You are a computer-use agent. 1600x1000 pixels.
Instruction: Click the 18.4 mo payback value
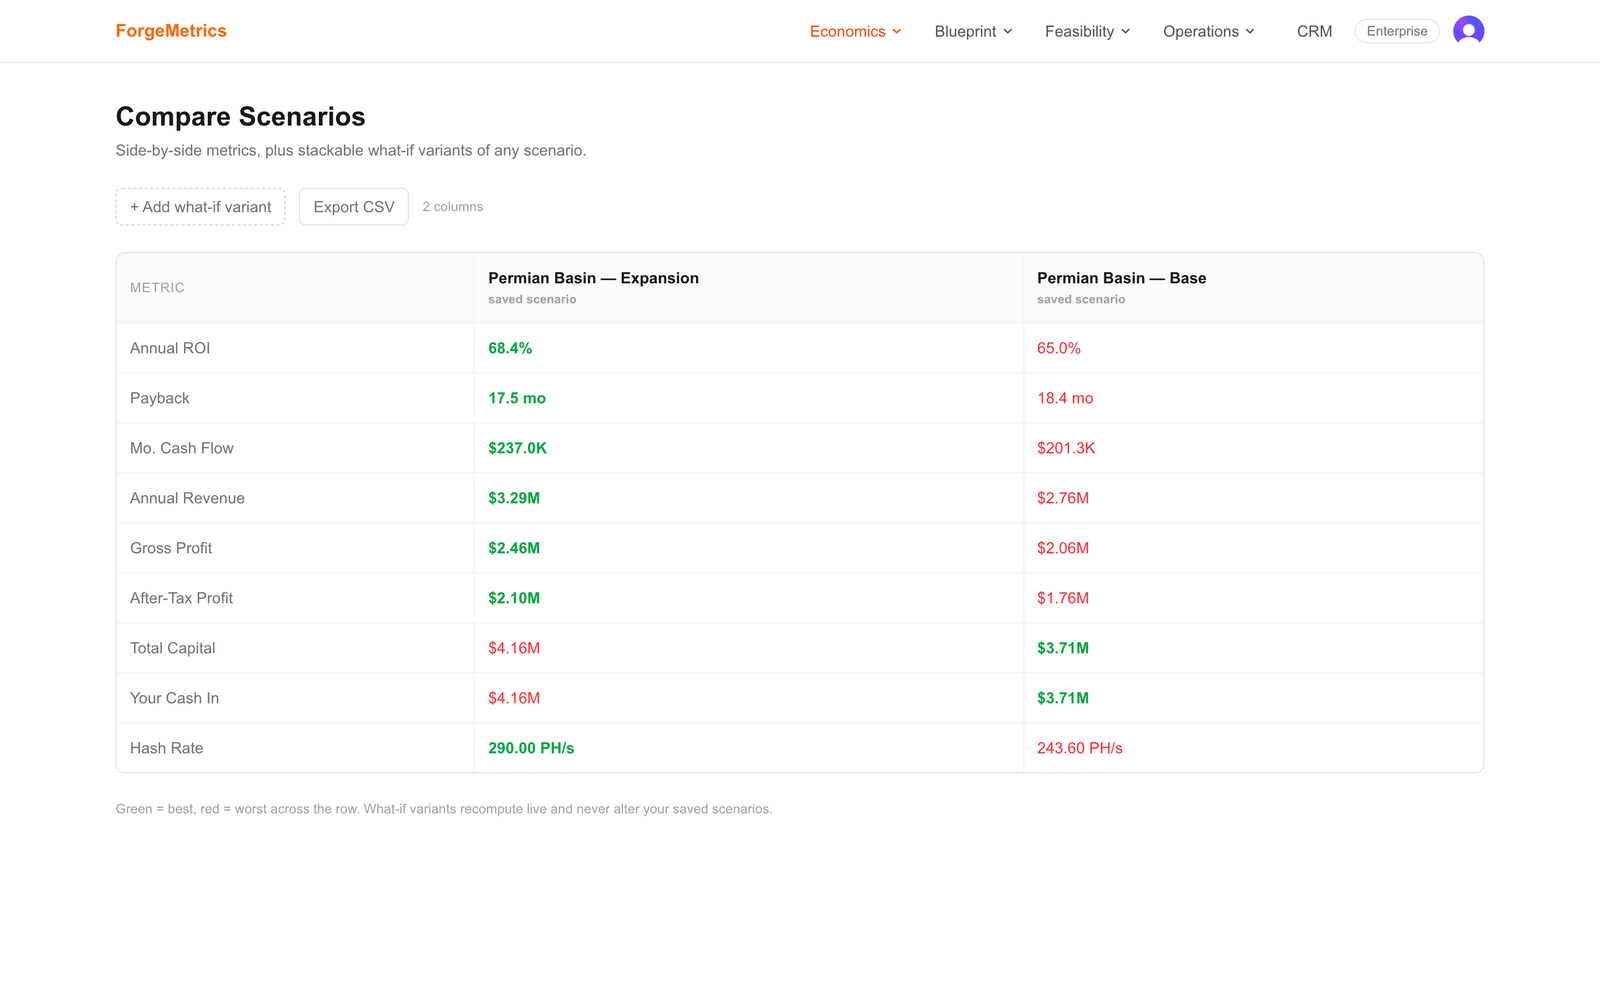click(x=1065, y=398)
